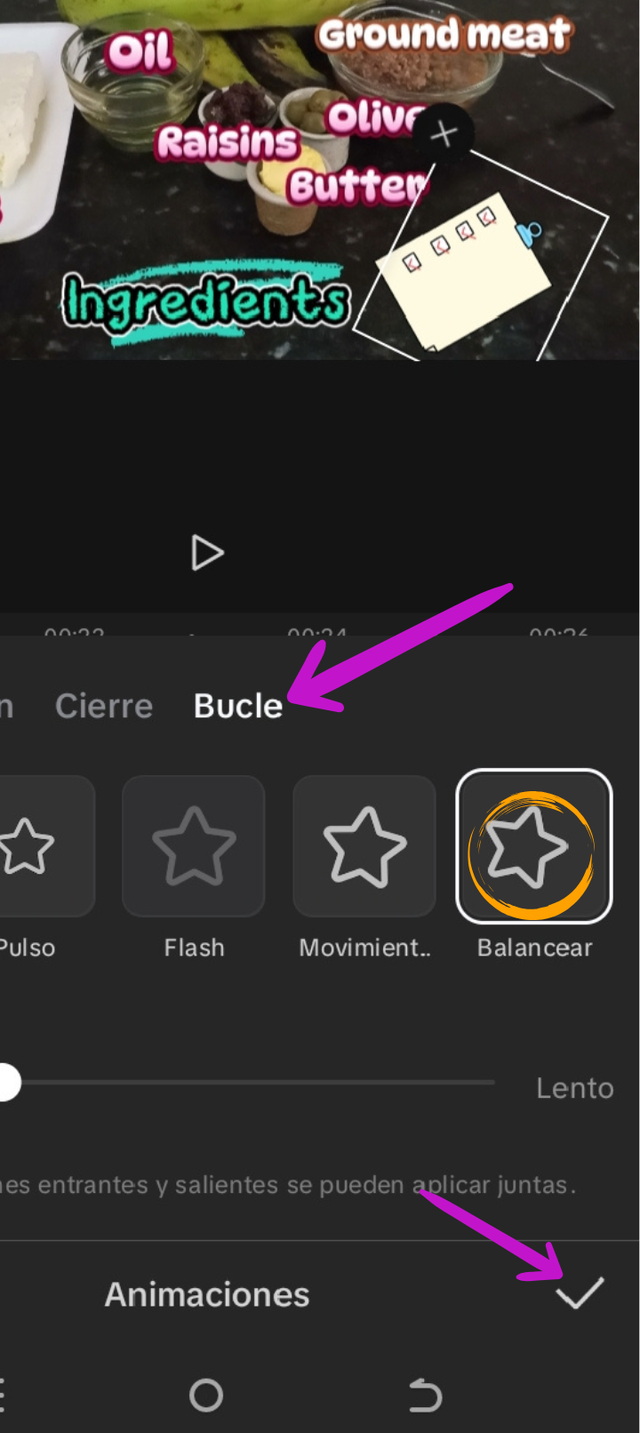Tap the Lento label beside the slider

(575, 1088)
